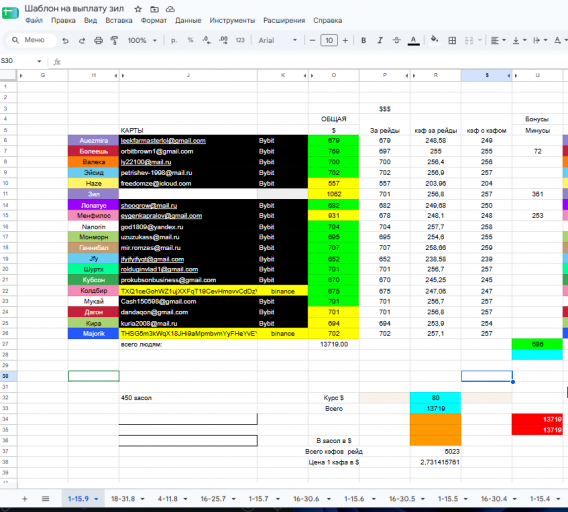The width and height of the screenshot is (568, 512).
Task: Select the paint format roller icon
Action: 114,41
